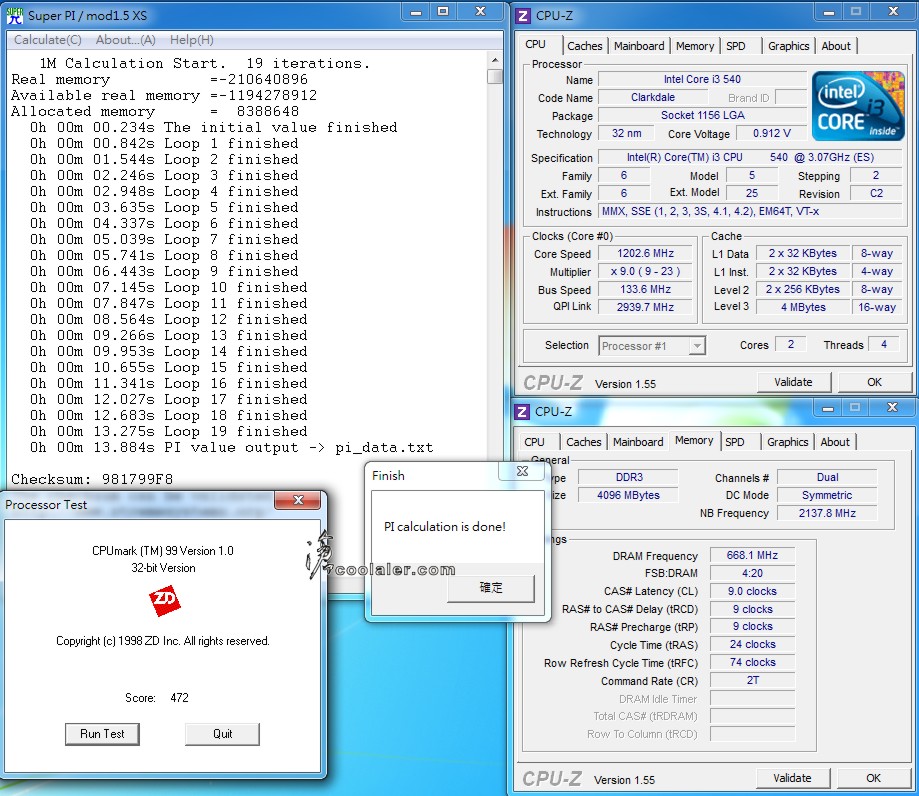Open Caches tab in CPU-Z memory window
The height and width of the screenshot is (796, 919).
(x=583, y=442)
